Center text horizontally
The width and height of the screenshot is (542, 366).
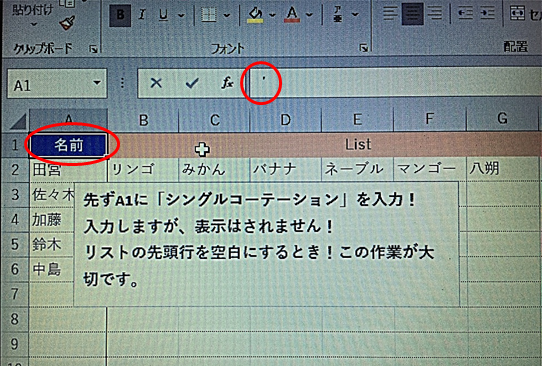pyautogui.click(x=412, y=14)
